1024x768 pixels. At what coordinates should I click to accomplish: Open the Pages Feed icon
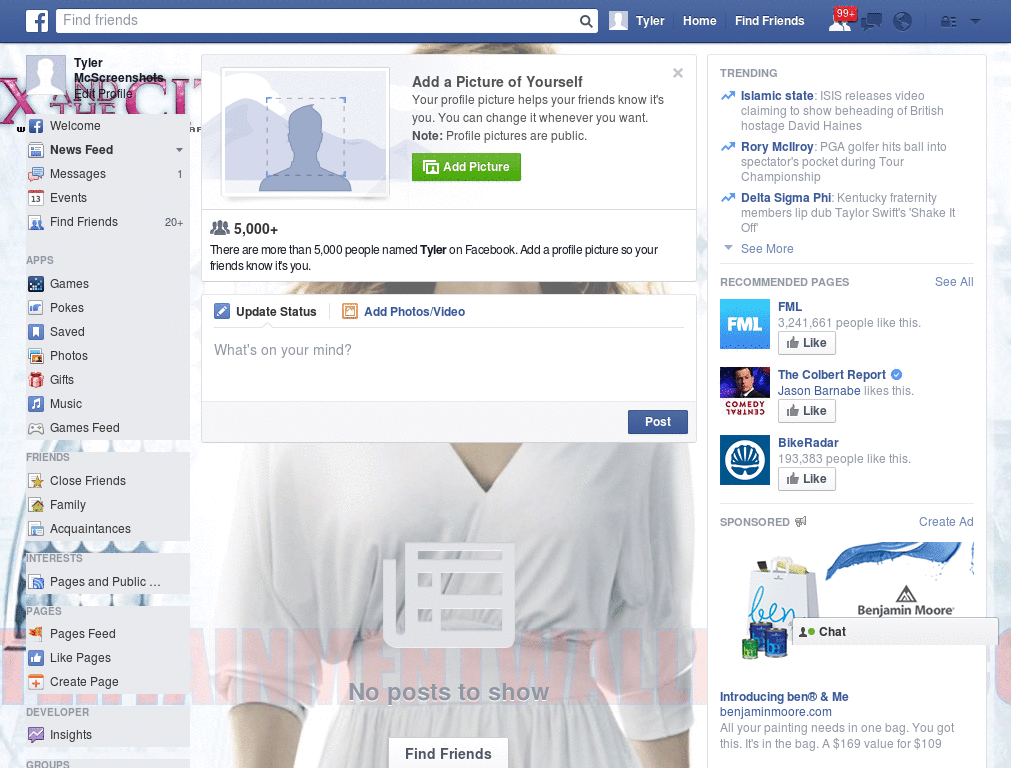tap(36, 633)
